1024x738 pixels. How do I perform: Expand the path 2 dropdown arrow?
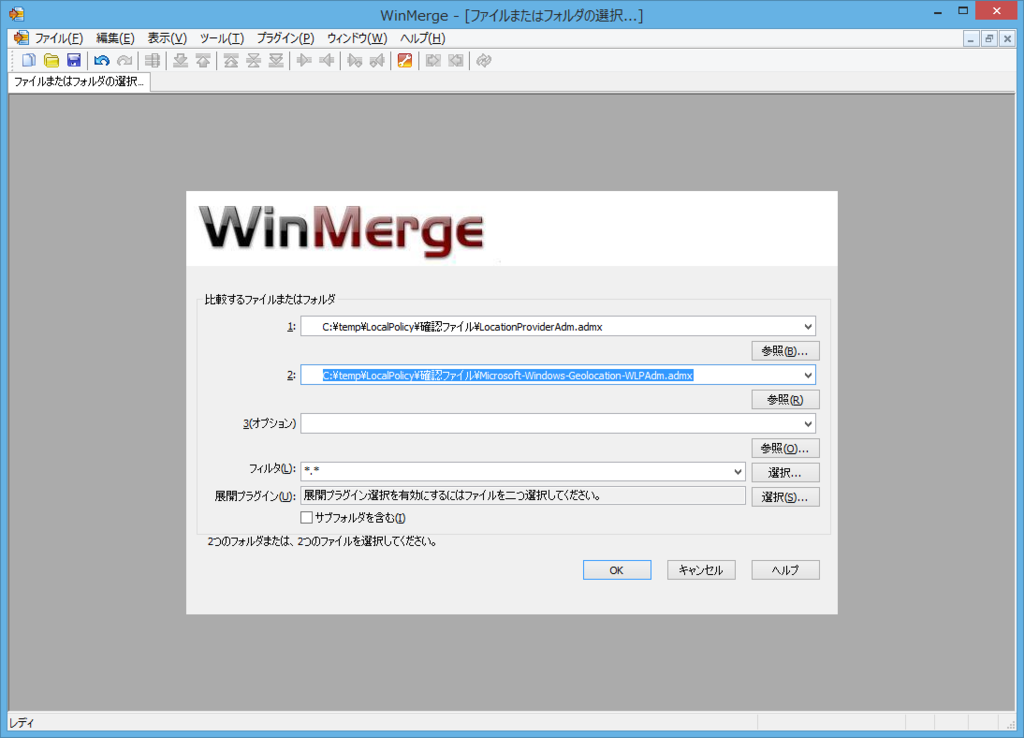tap(808, 375)
